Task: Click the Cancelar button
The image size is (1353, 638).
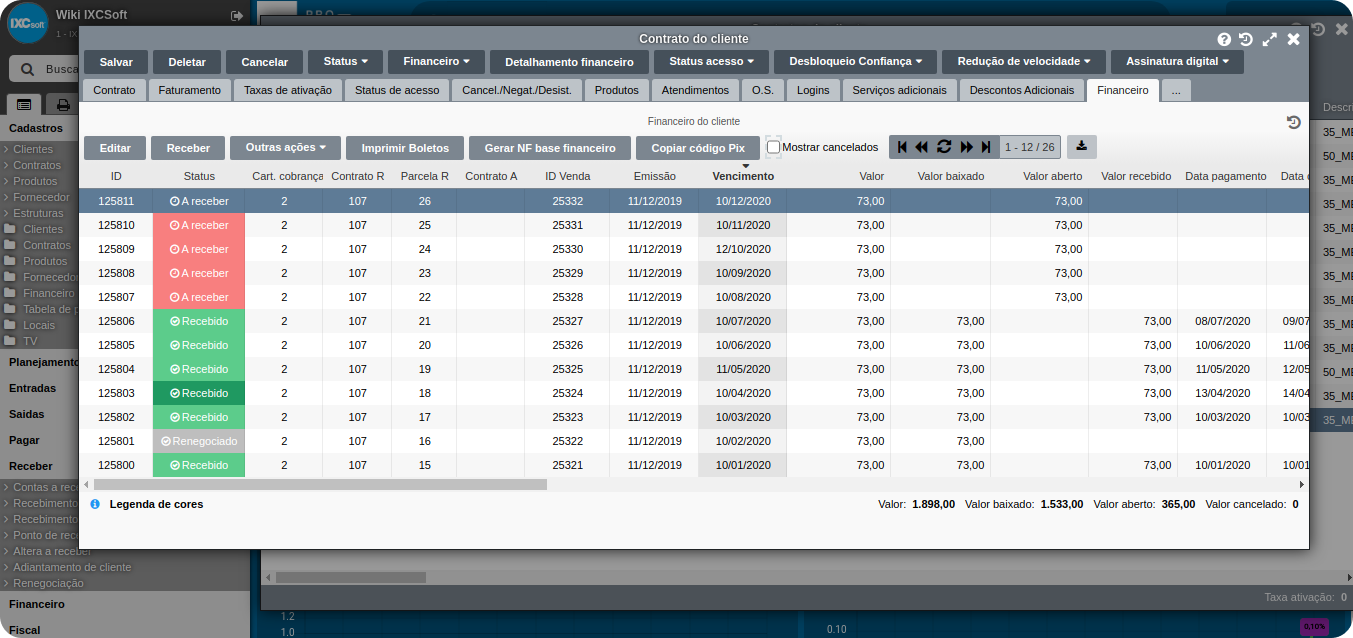Action: click(x=265, y=62)
